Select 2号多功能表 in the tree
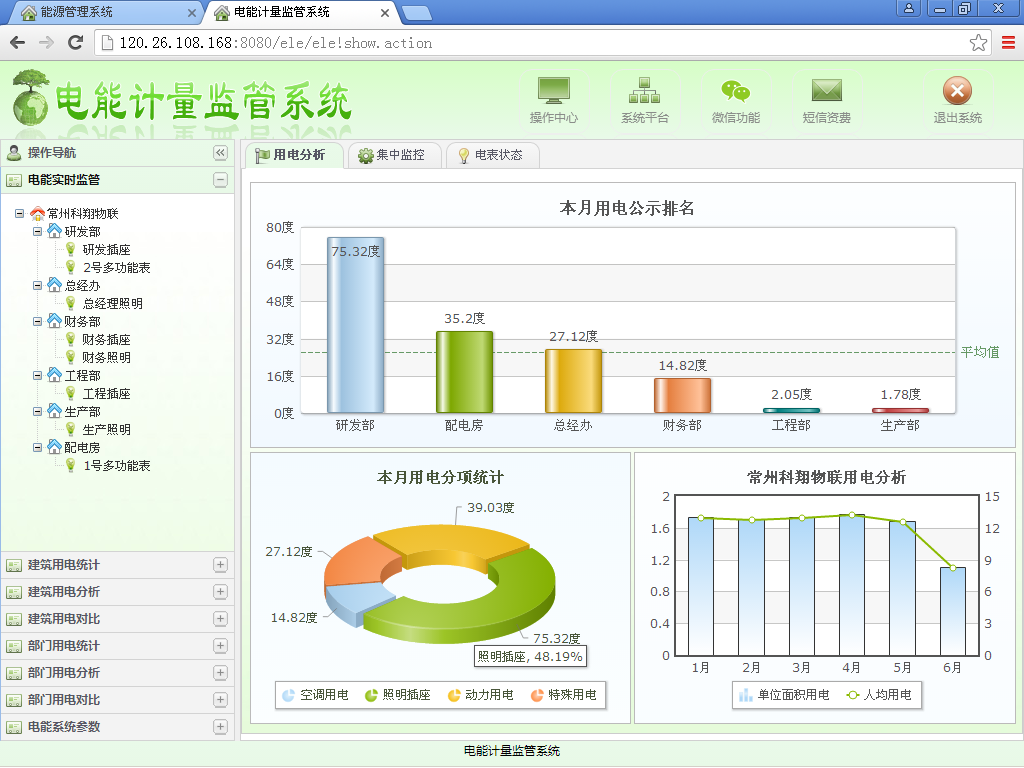Screen dimensions: 1024x768 [116, 267]
